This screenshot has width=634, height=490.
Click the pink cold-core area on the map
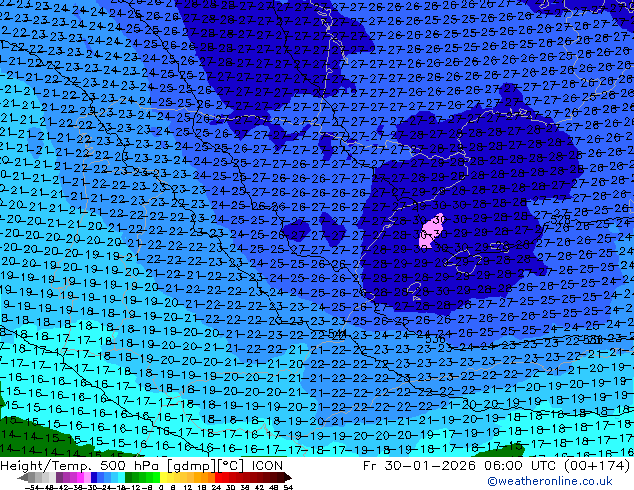pos(429,232)
